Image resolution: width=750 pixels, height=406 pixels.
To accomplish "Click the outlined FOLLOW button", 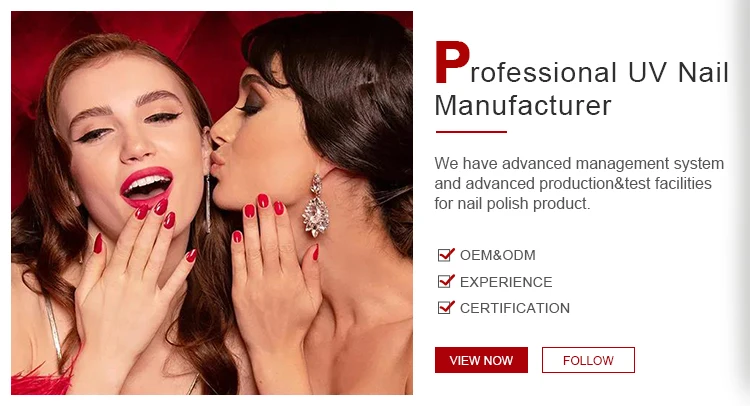I will [x=588, y=360].
